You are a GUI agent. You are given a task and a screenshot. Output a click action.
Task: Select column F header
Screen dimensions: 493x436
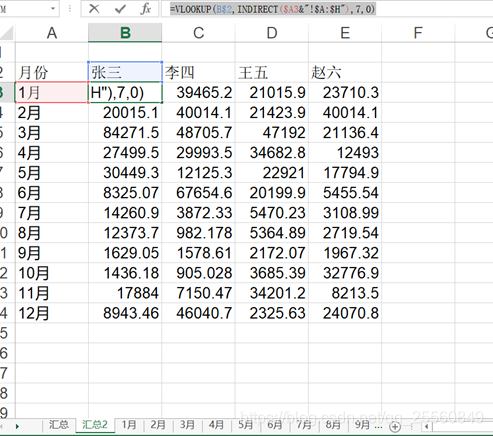coord(418,33)
